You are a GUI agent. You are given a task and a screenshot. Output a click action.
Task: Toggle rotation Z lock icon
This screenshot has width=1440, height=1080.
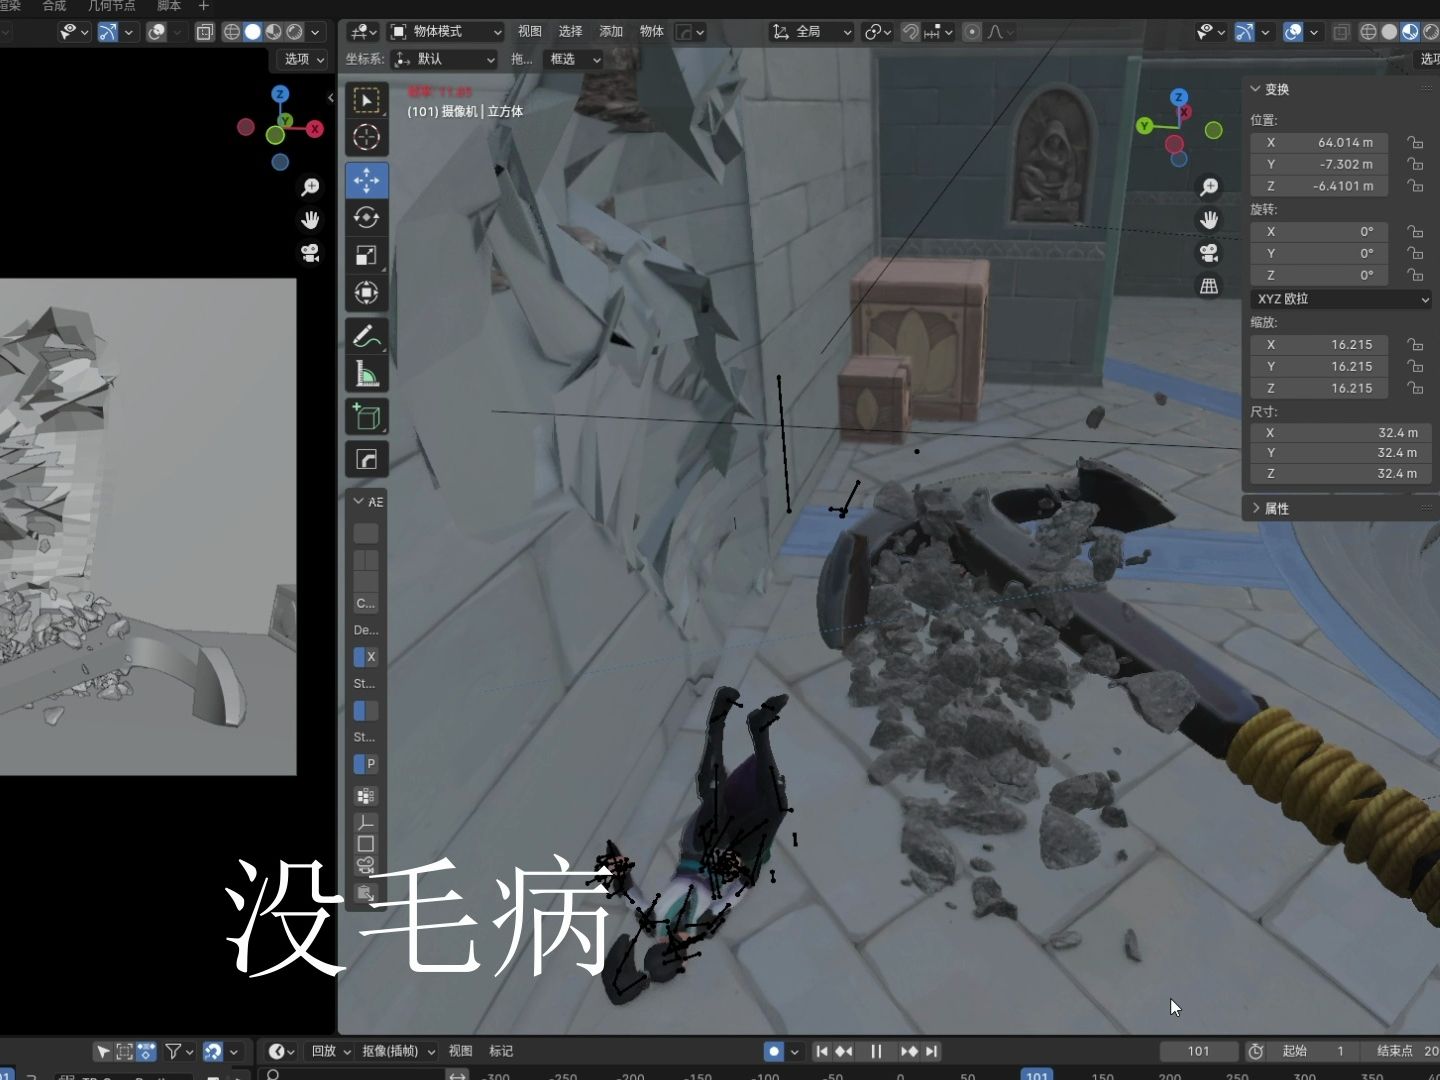click(1415, 275)
